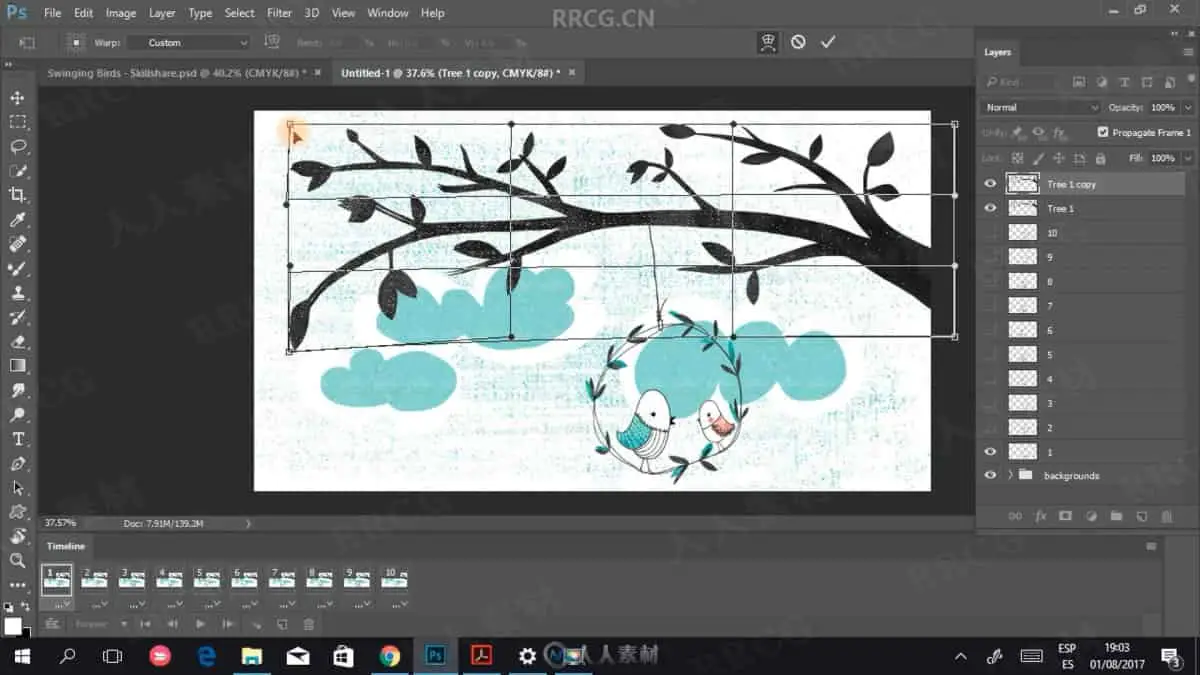The height and width of the screenshot is (675, 1200).
Task: Go to first frame in Timeline
Action: click(145, 624)
